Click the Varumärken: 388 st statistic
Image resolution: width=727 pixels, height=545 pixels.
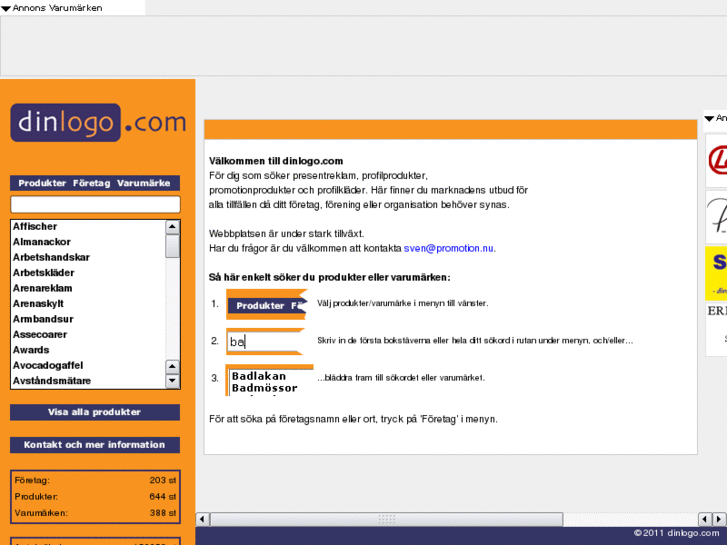[95, 513]
